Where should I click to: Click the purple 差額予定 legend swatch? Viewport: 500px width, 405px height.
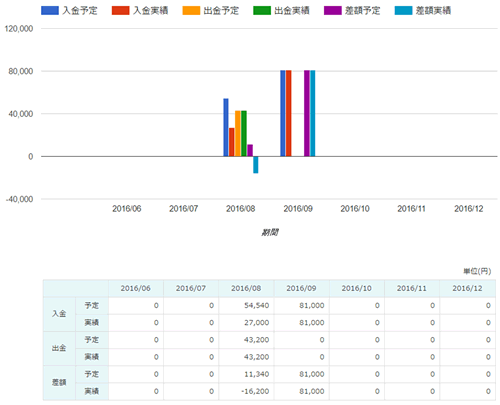pyautogui.click(x=333, y=10)
